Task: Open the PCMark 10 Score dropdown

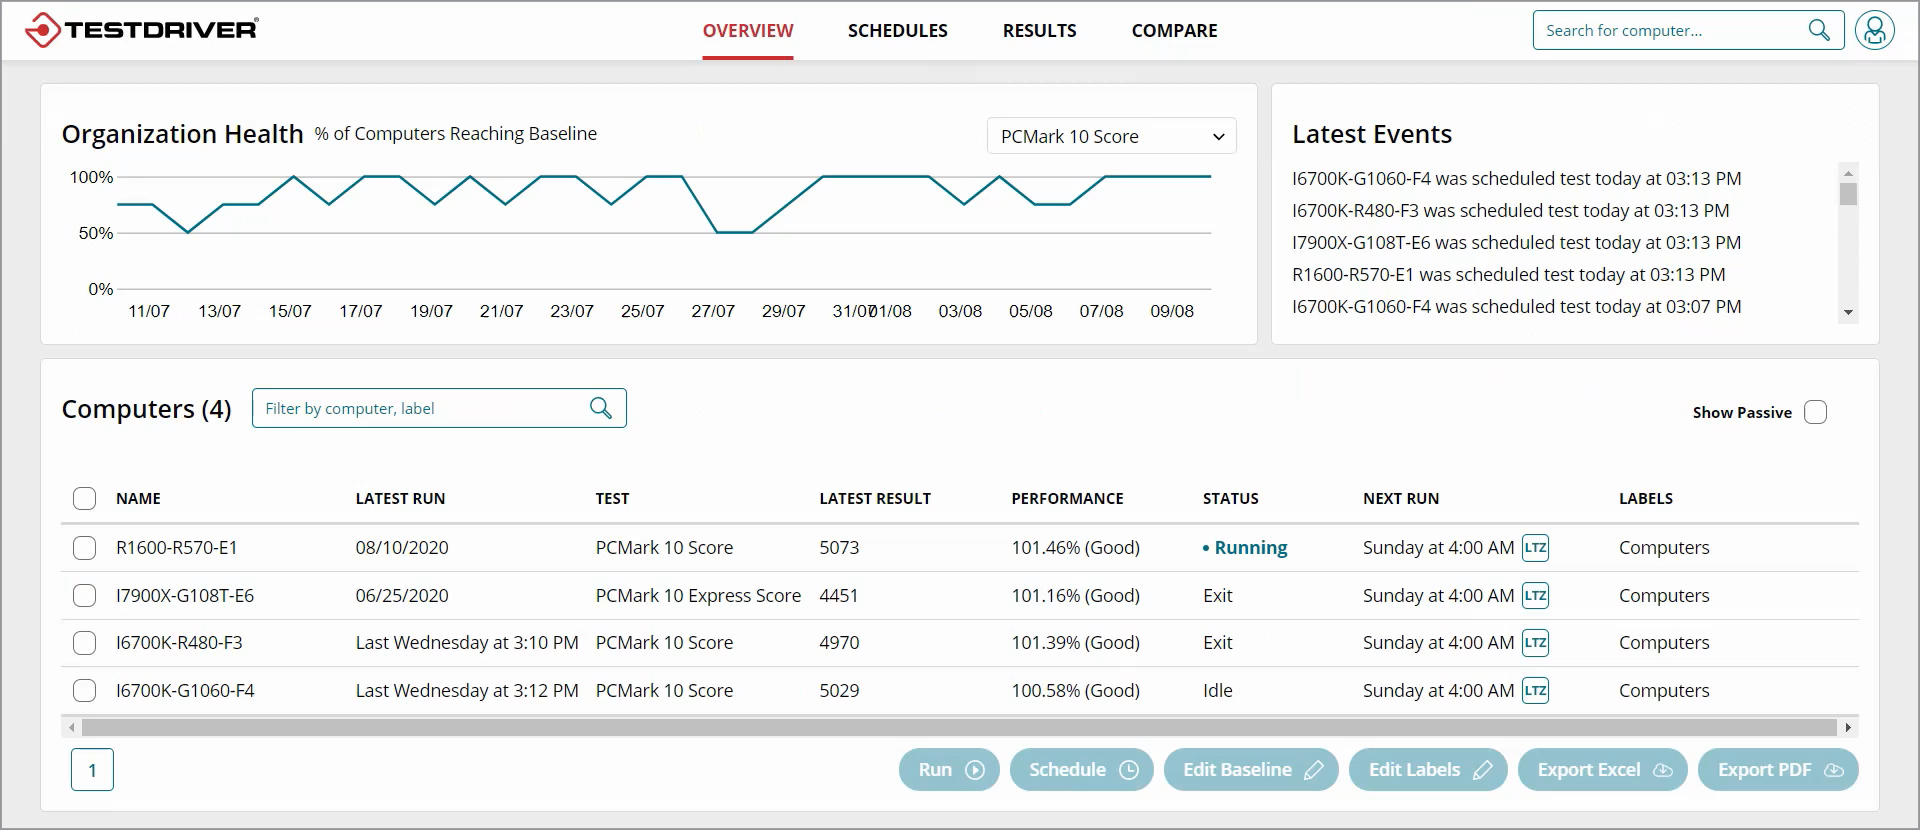Action: [x=1111, y=136]
